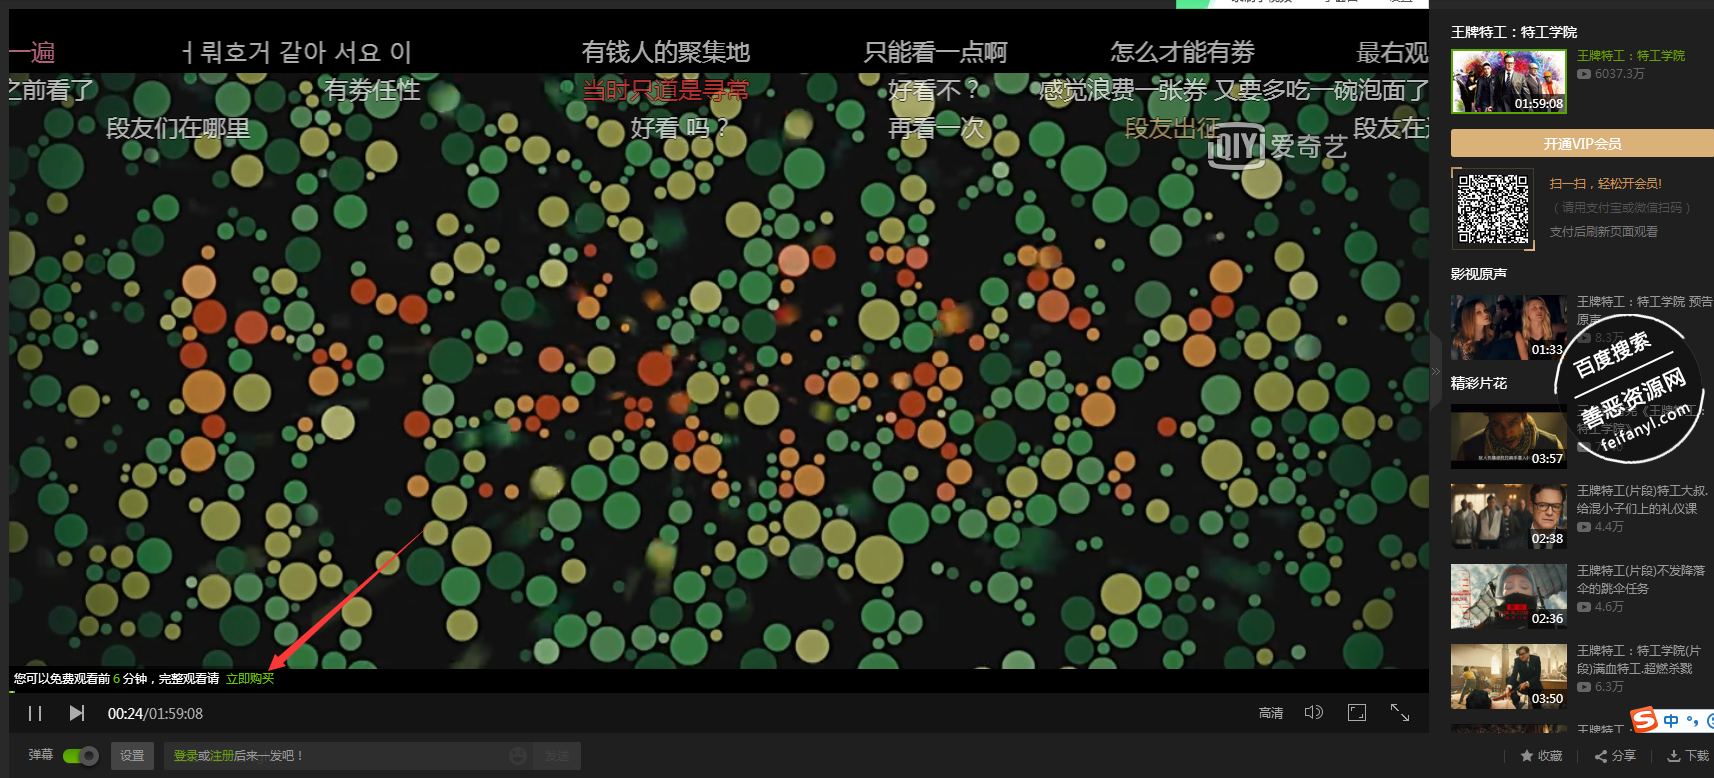
Task: Click the Sogou input method S icon
Action: [1645, 720]
